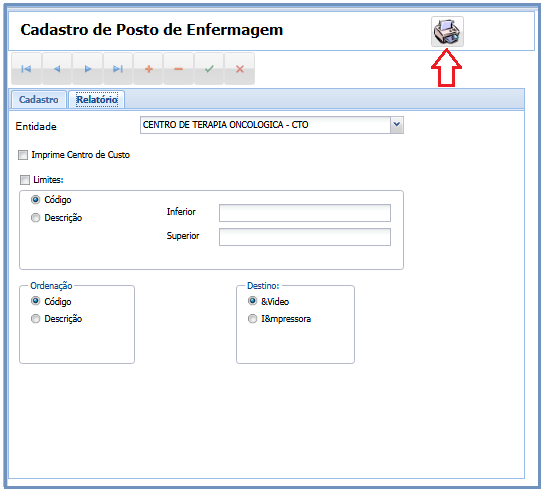
Task: Focus the Inferior limit input field
Action: pos(305,213)
